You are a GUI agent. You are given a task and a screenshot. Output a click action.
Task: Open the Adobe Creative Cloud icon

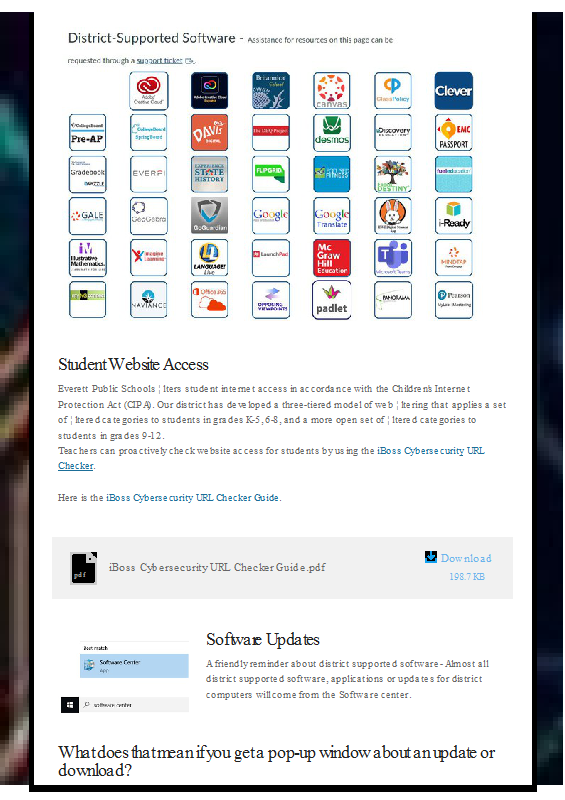pyautogui.click(x=149, y=91)
